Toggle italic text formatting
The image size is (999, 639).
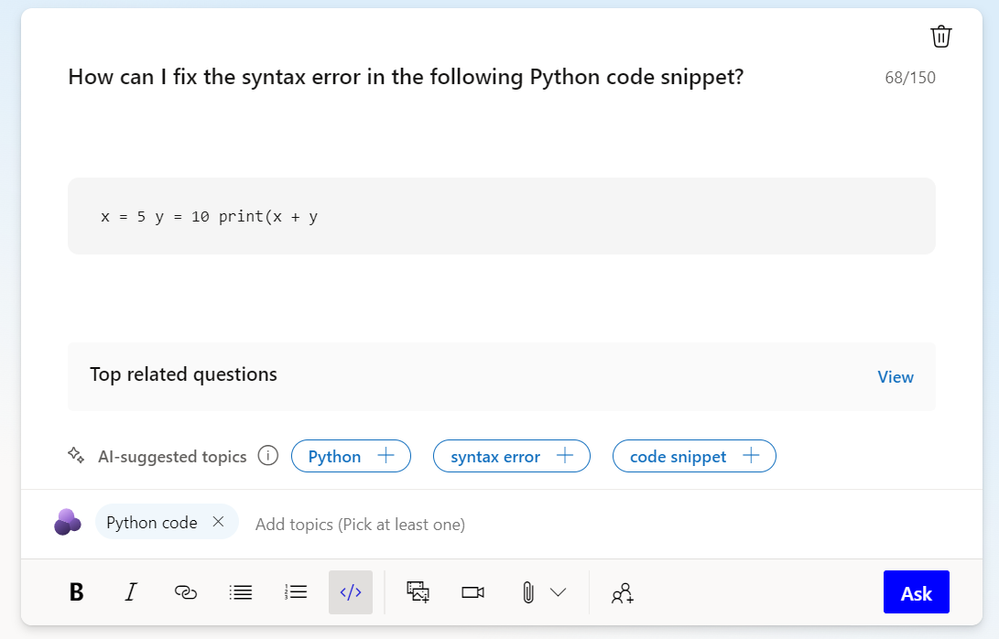click(x=131, y=592)
